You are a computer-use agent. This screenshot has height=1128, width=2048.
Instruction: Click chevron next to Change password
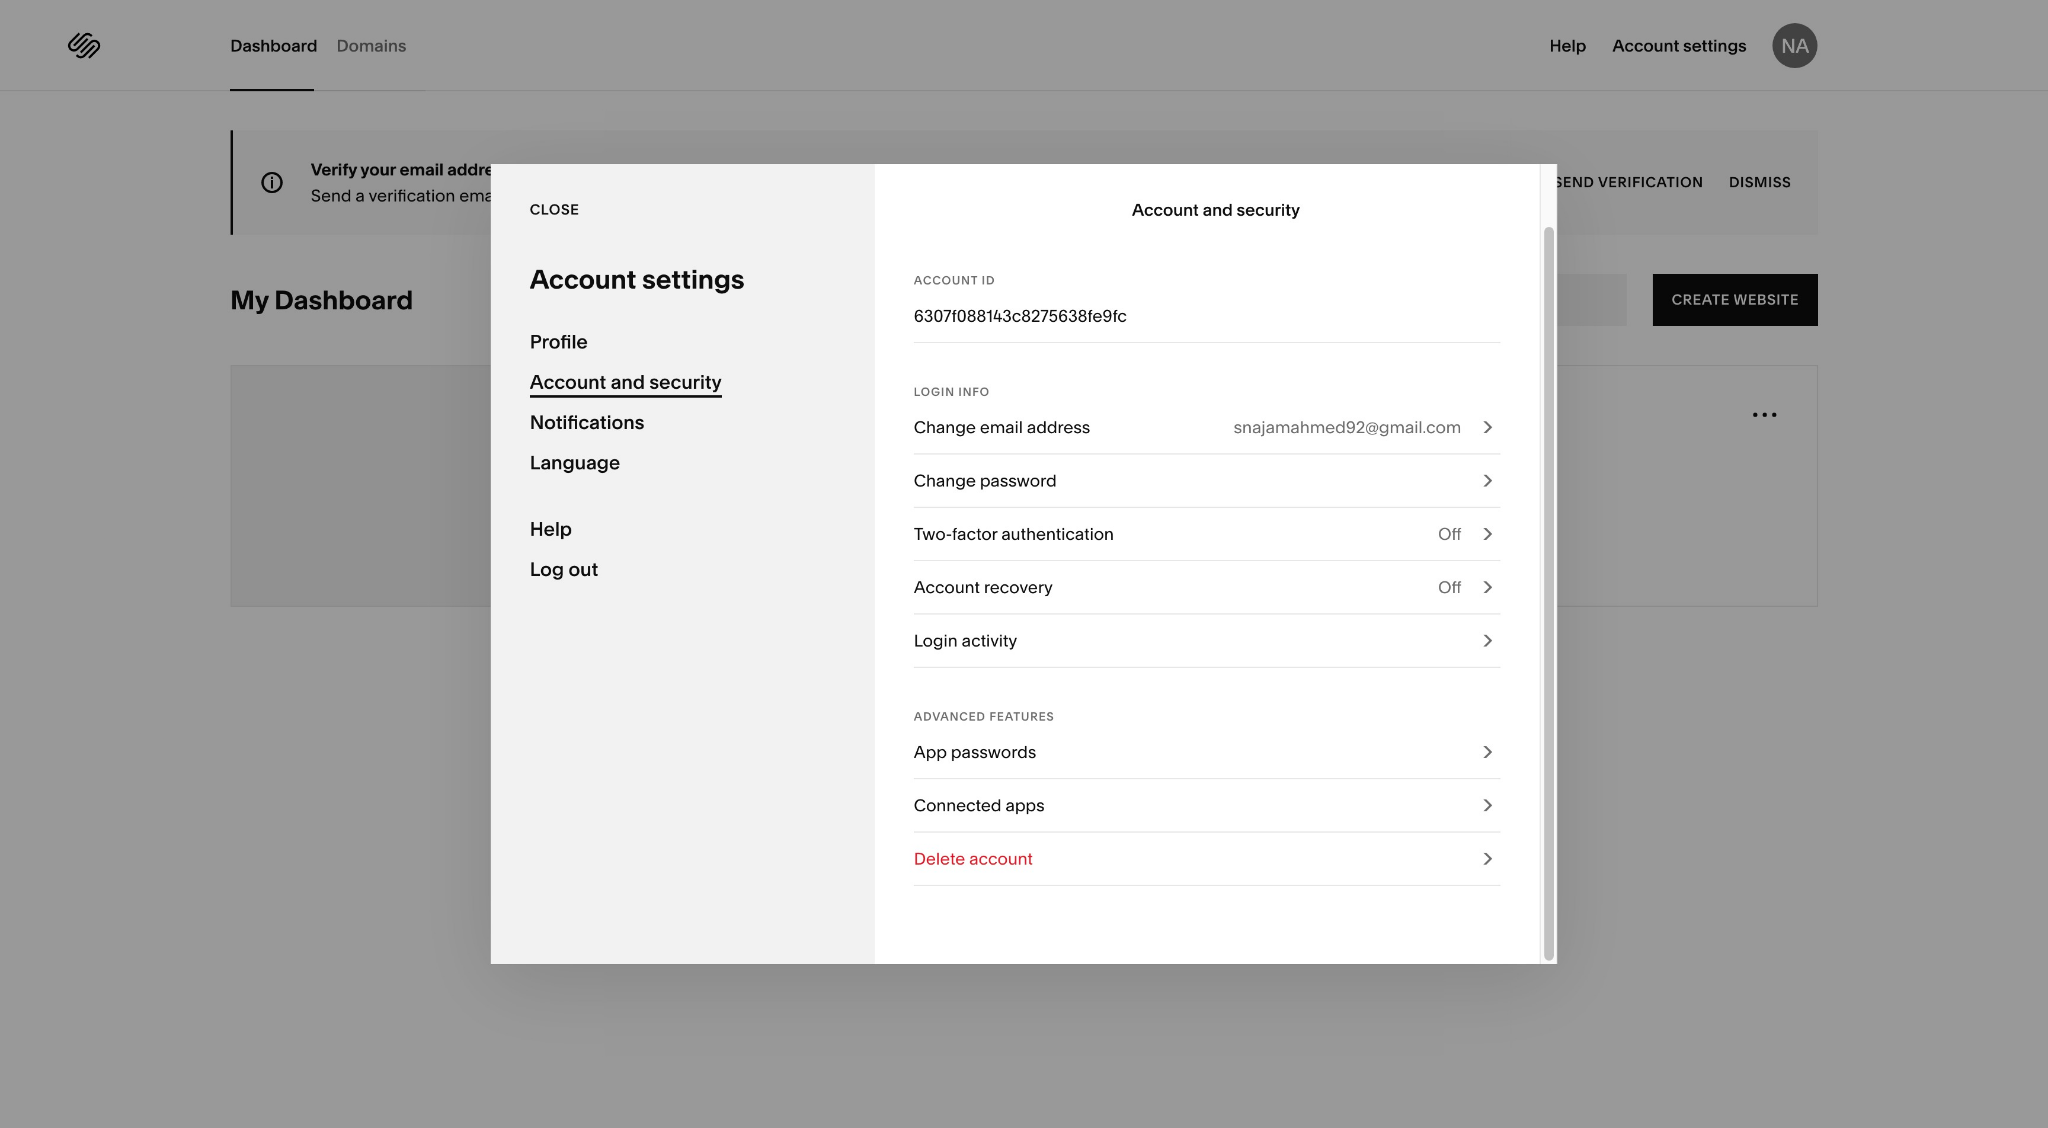[1487, 481]
